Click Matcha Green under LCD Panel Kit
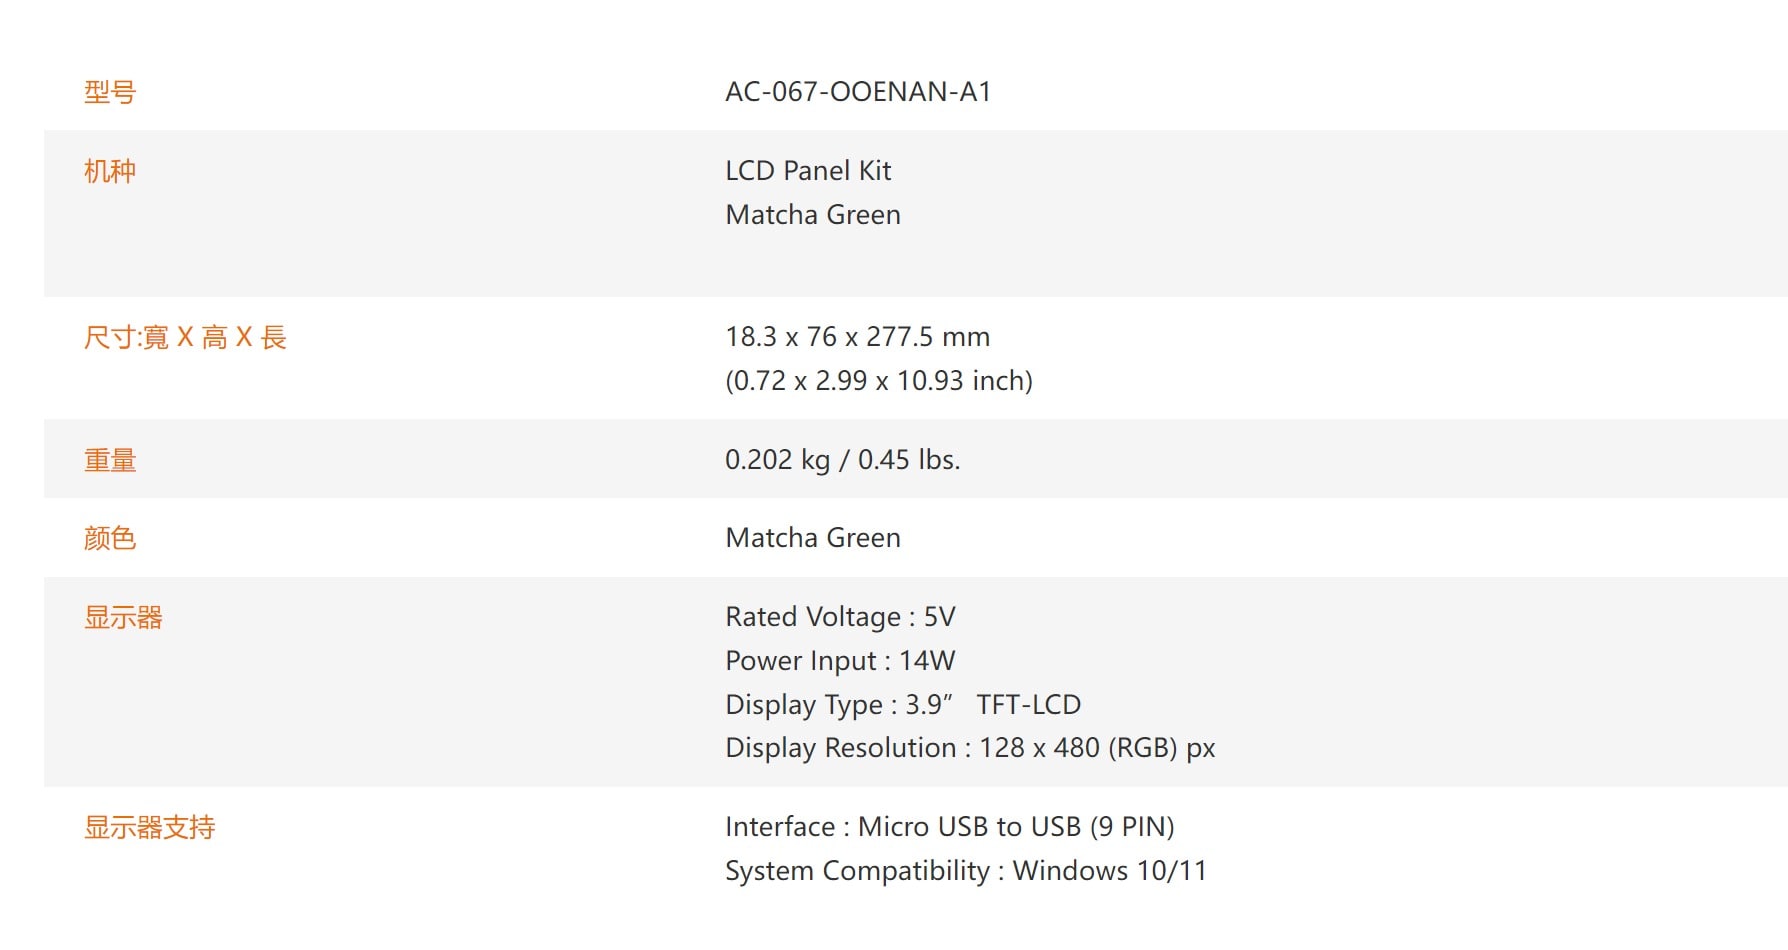The image size is (1788, 950). (x=813, y=215)
